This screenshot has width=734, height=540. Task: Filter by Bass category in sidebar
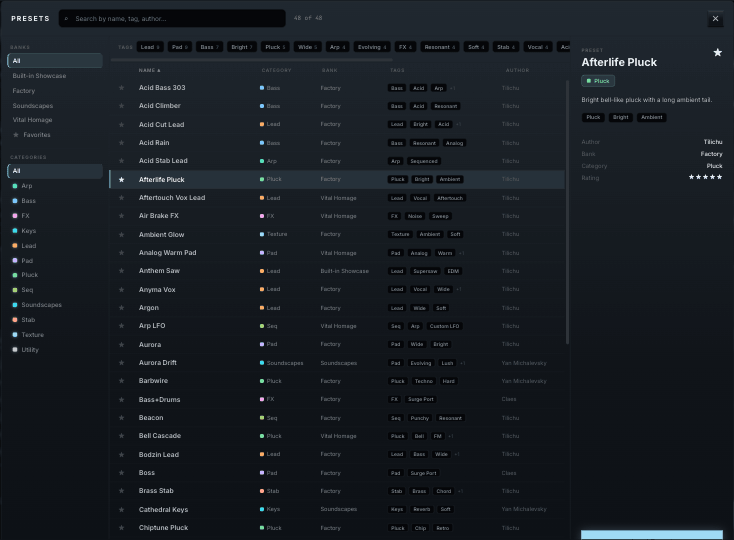point(55,201)
